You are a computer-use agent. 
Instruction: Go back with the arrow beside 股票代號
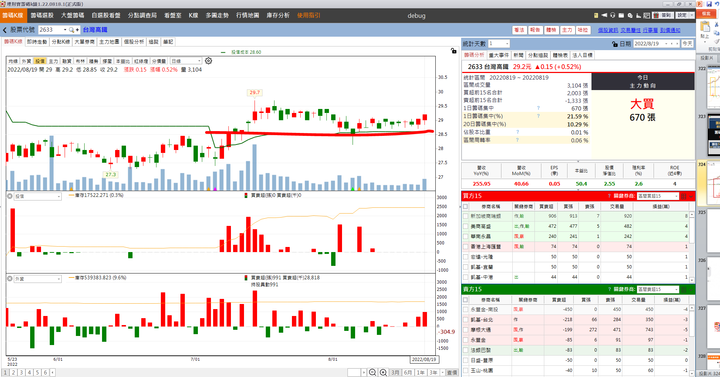pyautogui.click(x=5, y=30)
